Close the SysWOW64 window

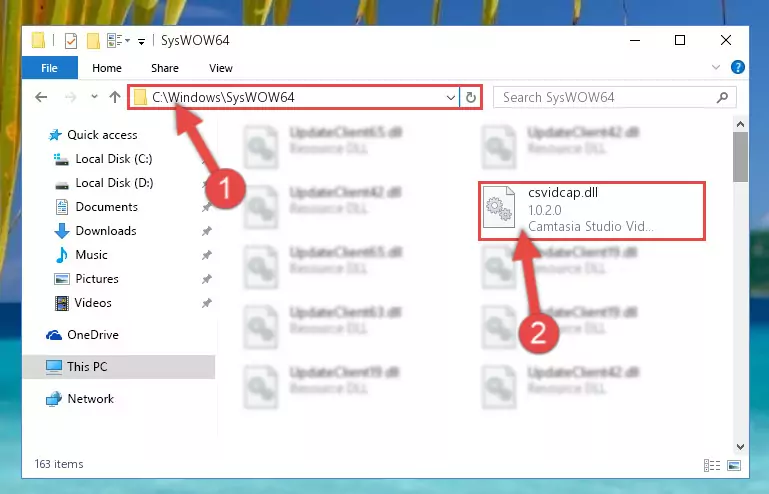click(726, 40)
